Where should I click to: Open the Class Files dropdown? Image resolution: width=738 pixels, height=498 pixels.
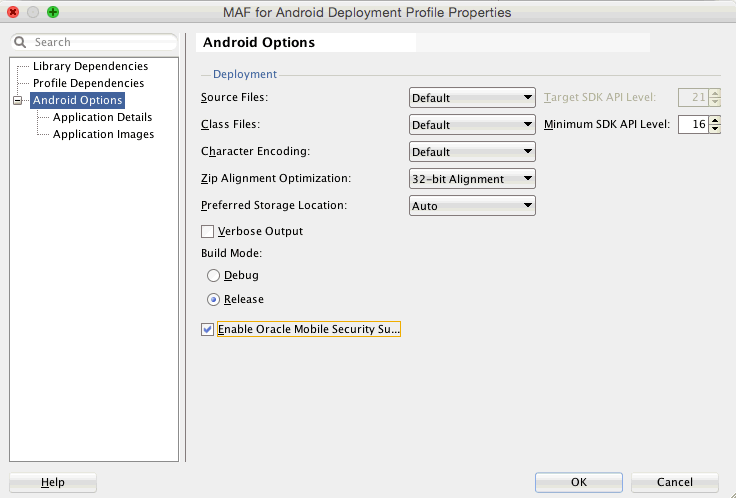[472, 125]
